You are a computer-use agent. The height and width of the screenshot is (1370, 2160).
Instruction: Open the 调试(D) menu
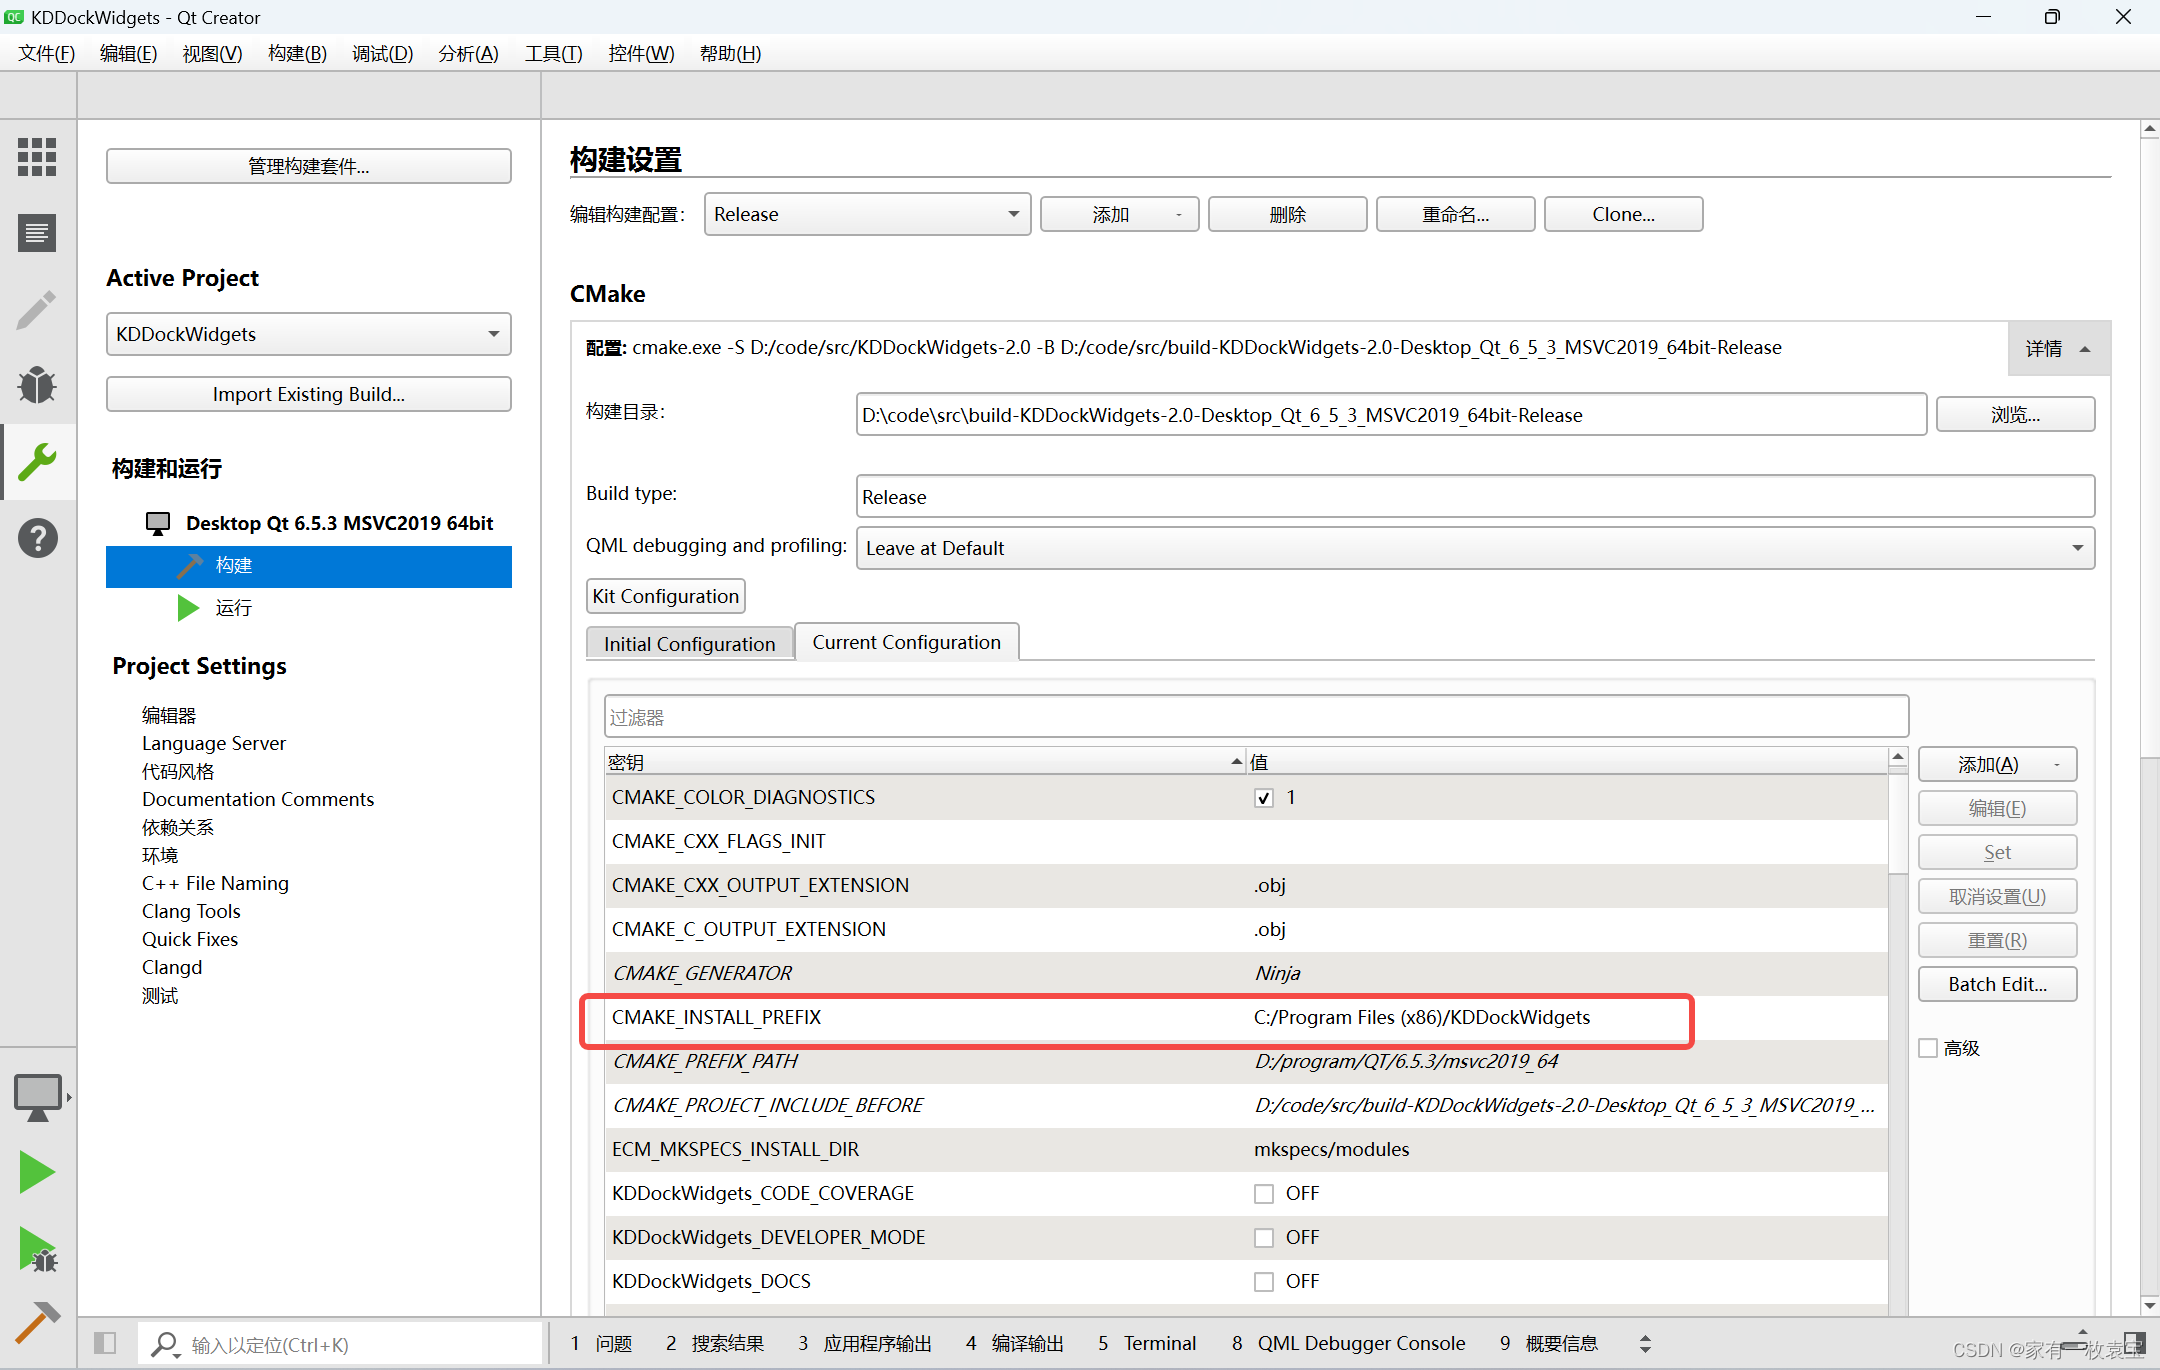tap(382, 53)
